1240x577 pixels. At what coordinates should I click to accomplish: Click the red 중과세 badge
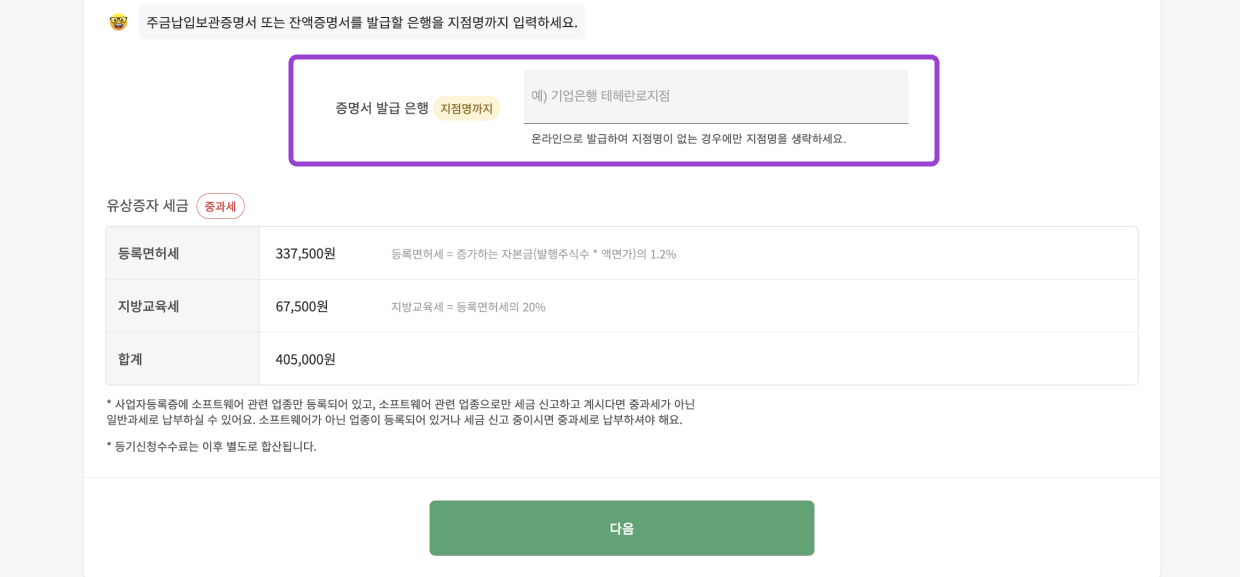click(220, 206)
